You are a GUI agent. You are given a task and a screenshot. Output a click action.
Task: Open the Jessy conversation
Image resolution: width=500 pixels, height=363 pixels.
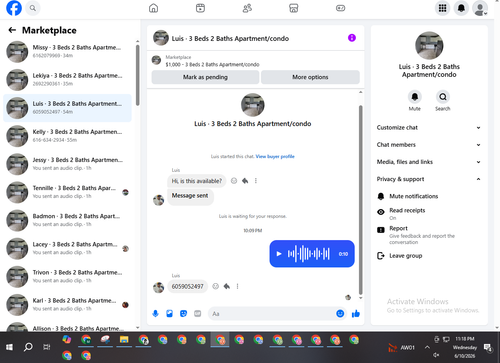68,164
